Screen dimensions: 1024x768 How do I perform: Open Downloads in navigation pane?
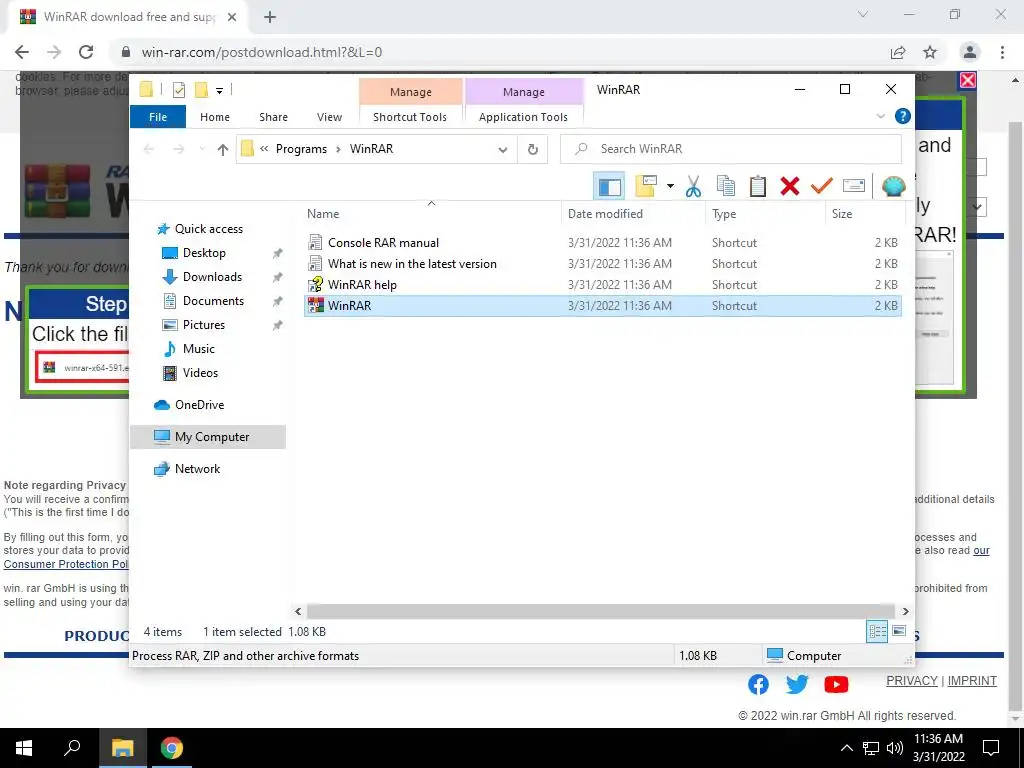pos(212,277)
